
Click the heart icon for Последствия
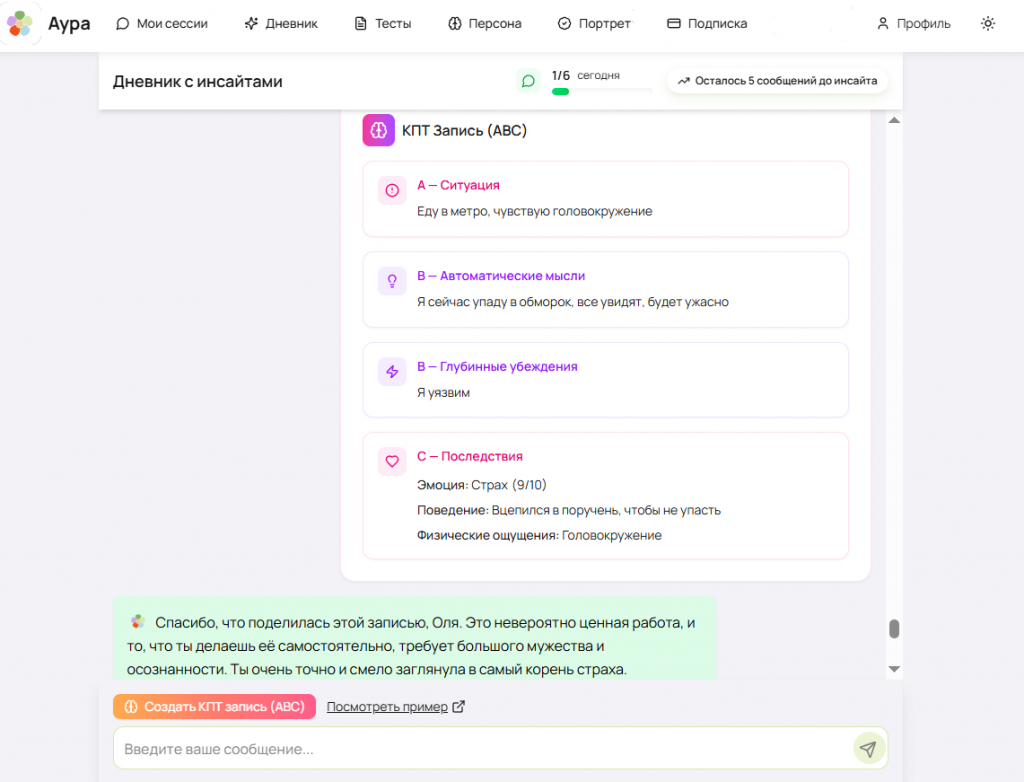tap(392, 462)
